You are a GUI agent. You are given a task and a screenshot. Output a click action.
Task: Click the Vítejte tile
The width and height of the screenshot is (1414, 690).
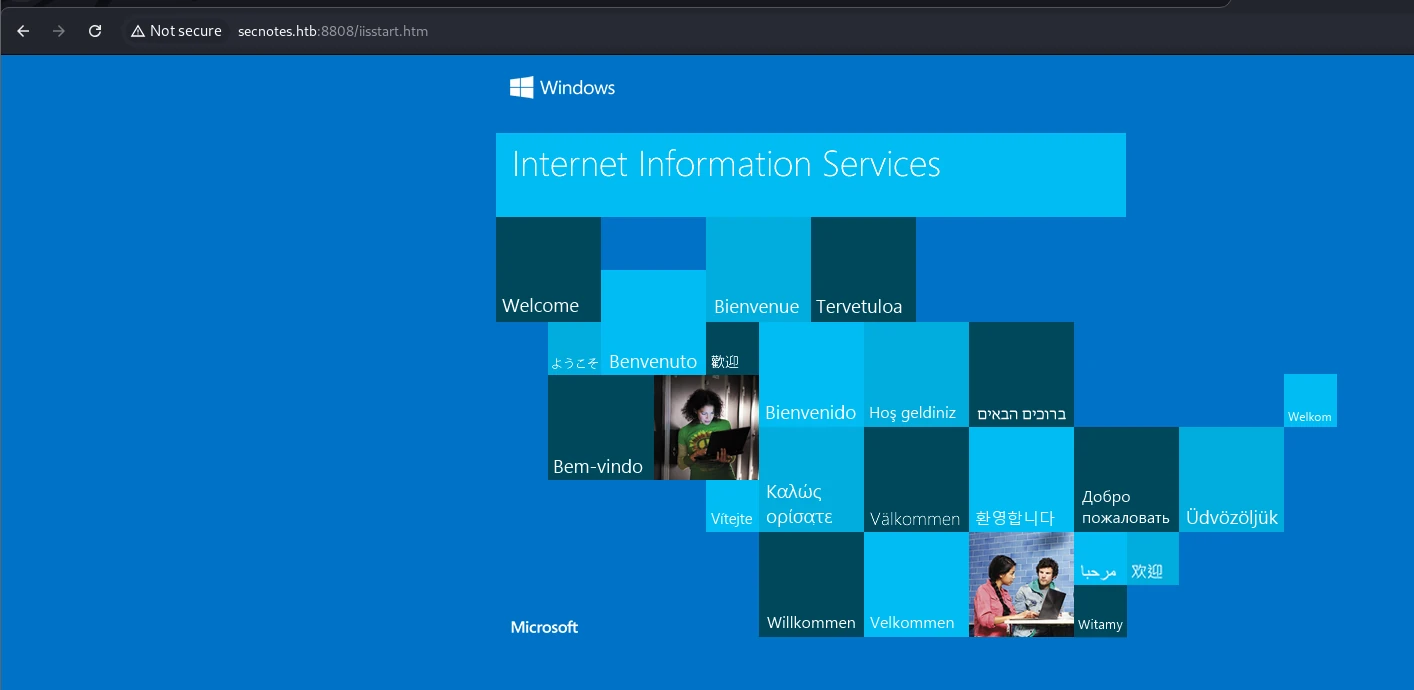click(732, 506)
